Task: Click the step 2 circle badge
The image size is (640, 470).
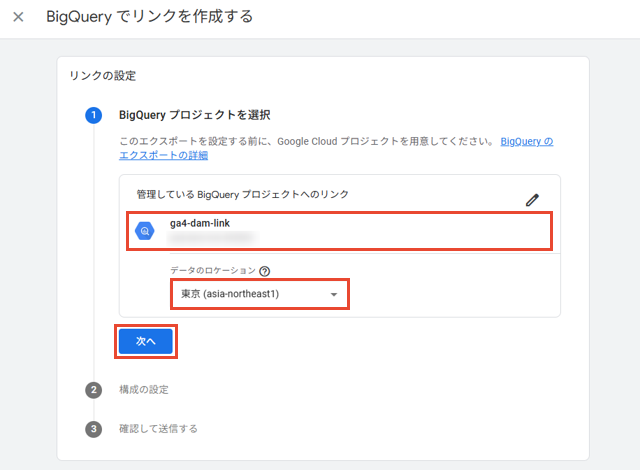Action: pyautogui.click(x=93, y=390)
